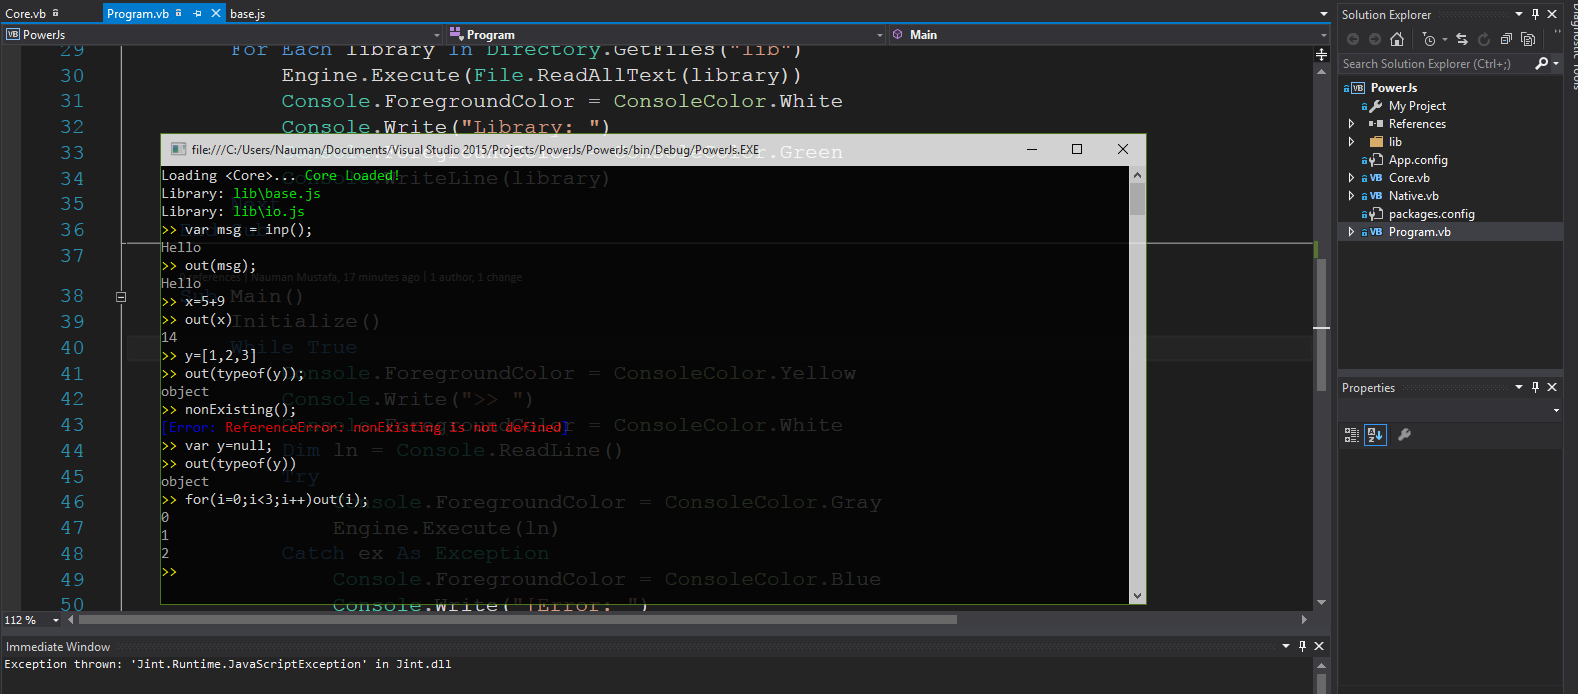Click the split editor icon above scrollbar
The height and width of the screenshot is (694, 1578).
pos(1321,54)
